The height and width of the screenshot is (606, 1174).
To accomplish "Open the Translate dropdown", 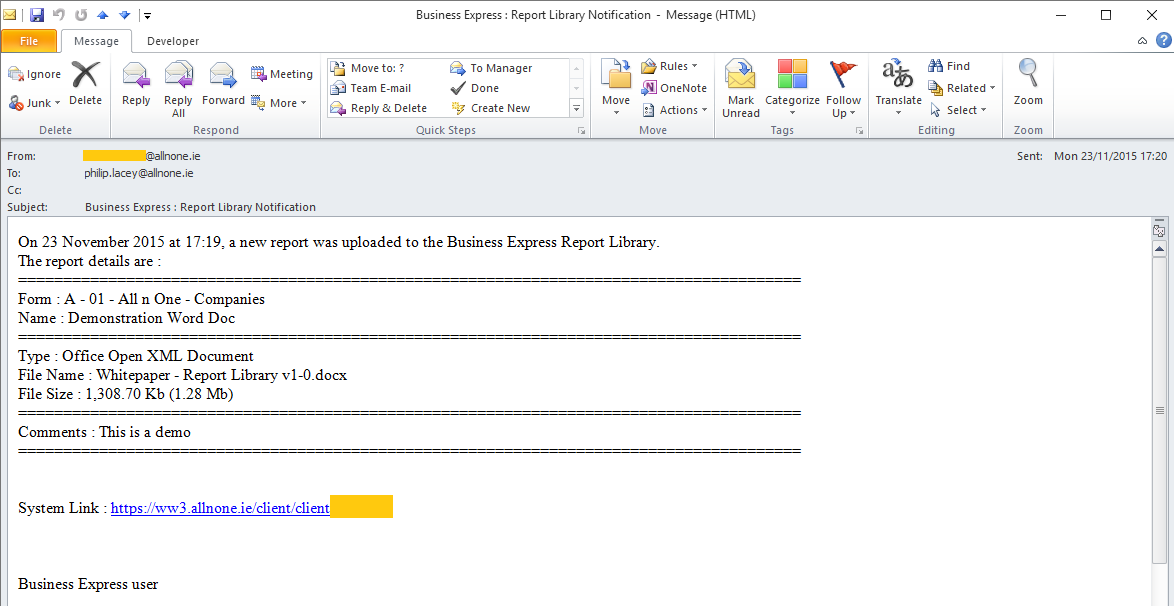I will click(x=897, y=87).
